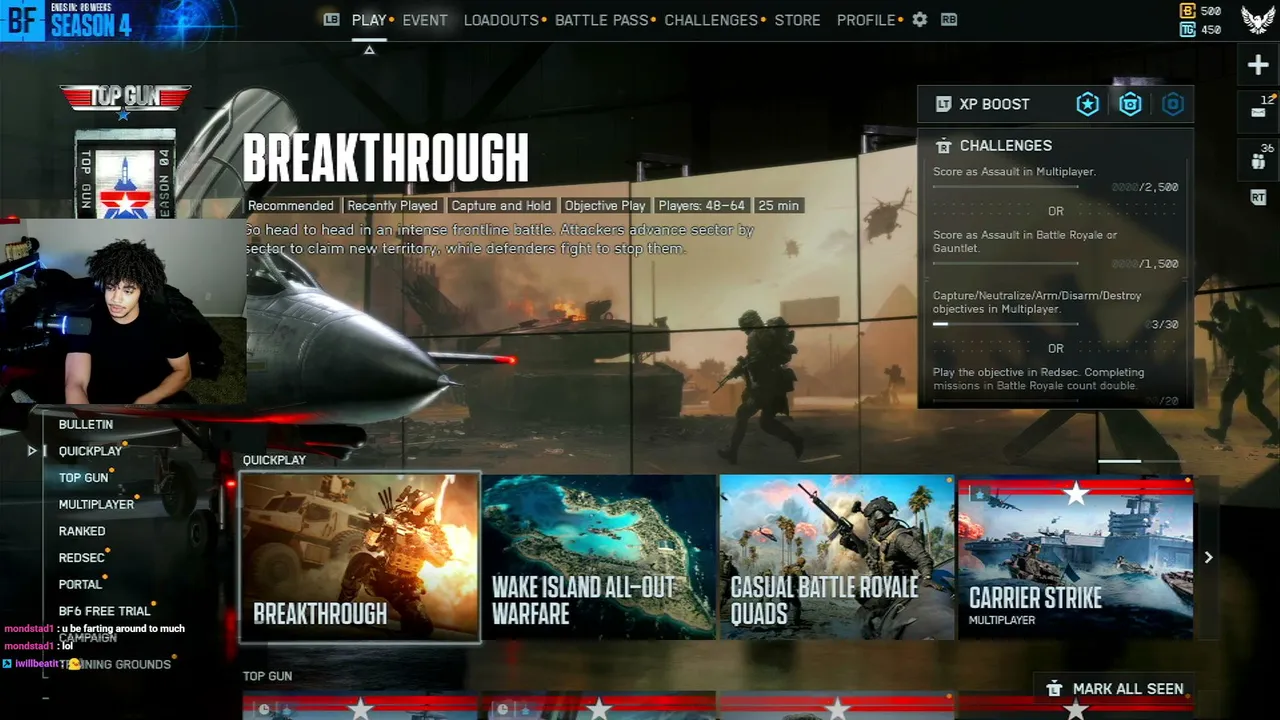Click the CHALLENGES panel heading
This screenshot has width=1280, height=720.
pyautogui.click(x=1006, y=146)
